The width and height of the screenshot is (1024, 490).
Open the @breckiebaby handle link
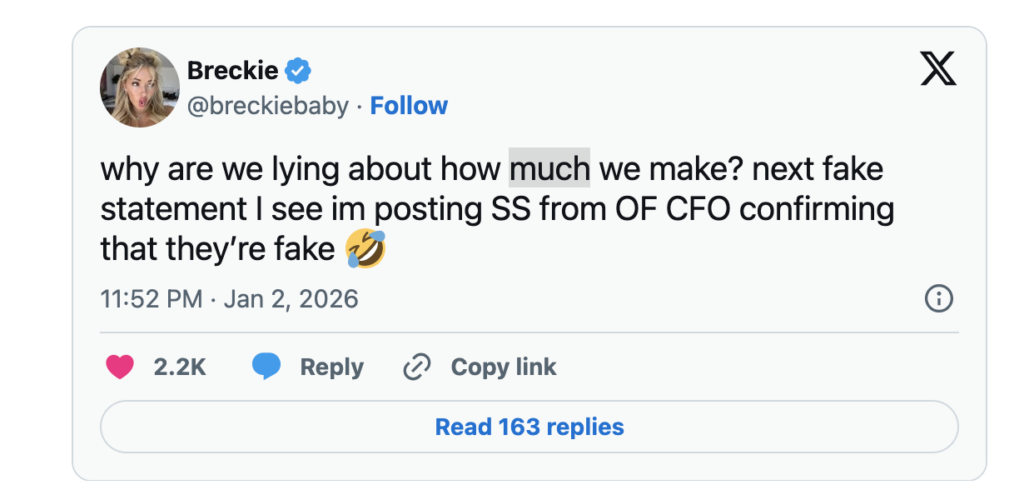tap(268, 105)
